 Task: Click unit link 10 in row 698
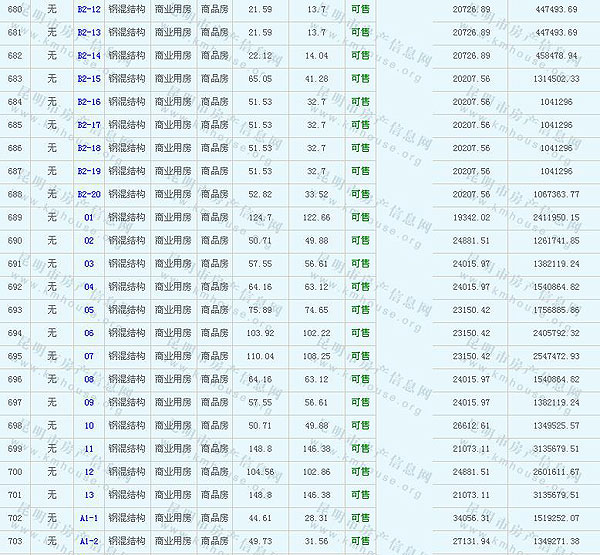[89, 425]
